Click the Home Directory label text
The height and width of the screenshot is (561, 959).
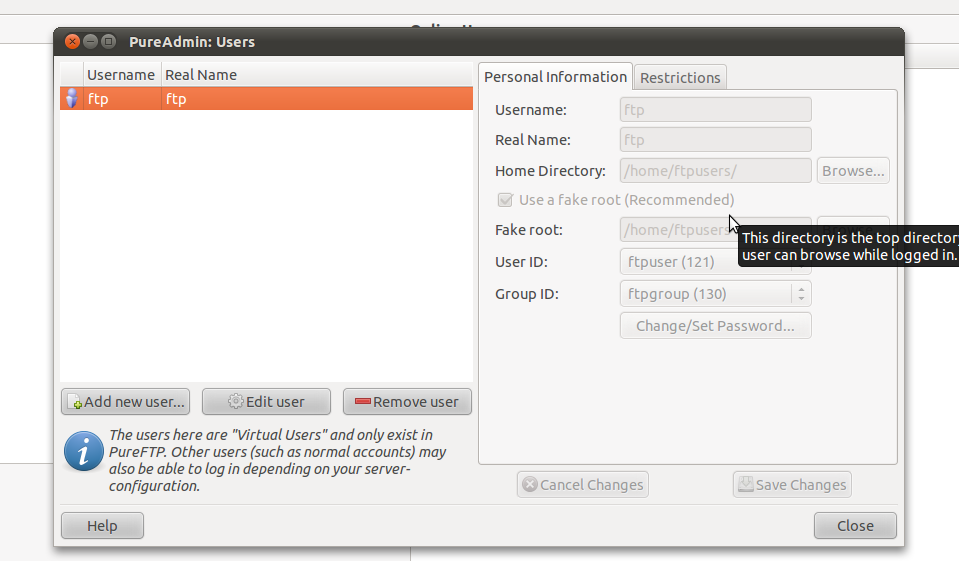point(550,171)
